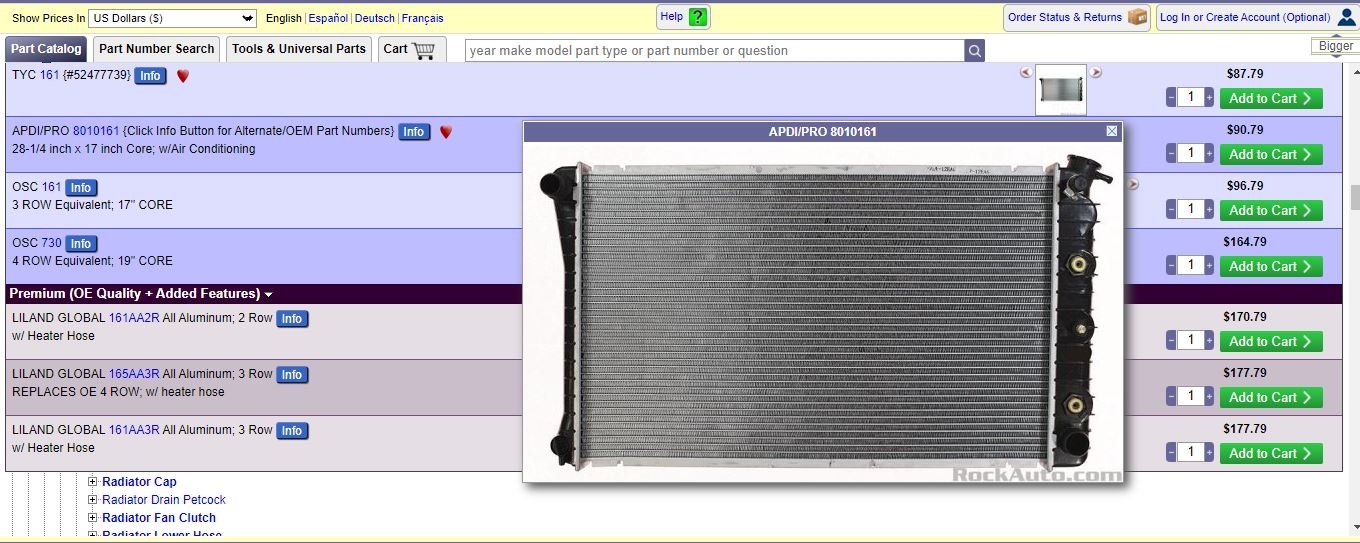Open Info for TYC 161
Viewport: 1360px width, 543px height.
click(150, 76)
